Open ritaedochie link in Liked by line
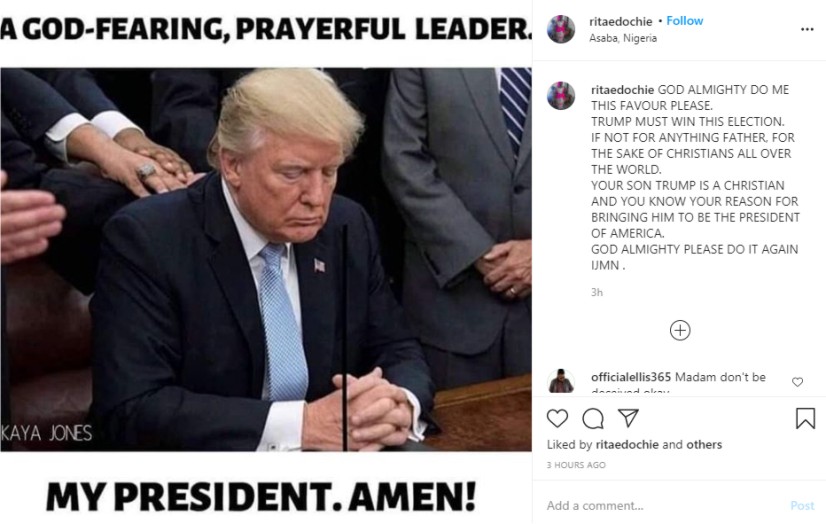The image size is (826, 524). (x=627, y=444)
